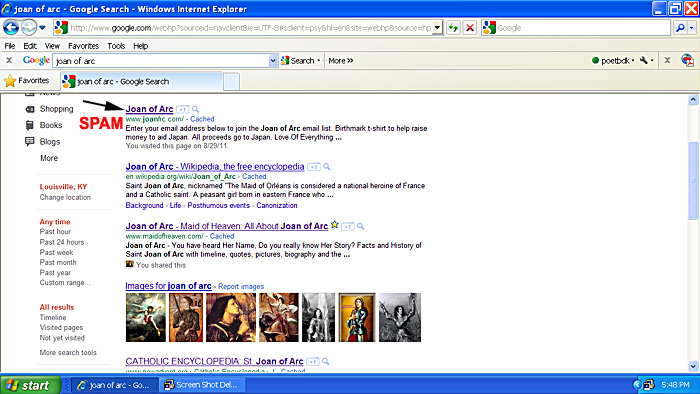Open search provider options dropdown arrow
The height and width of the screenshot is (394, 700).
(692, 28)
